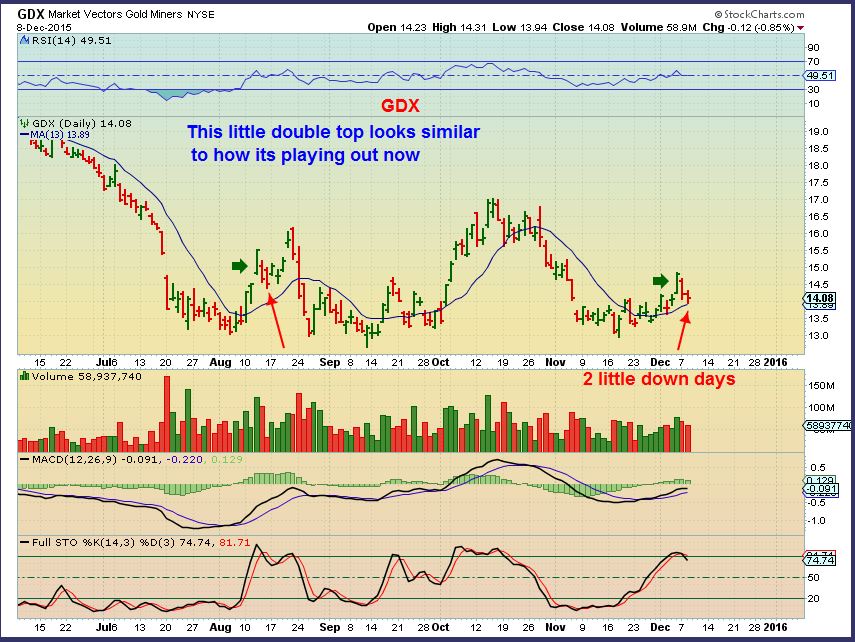Click the Oct label on upper date axis

(440, 362)
